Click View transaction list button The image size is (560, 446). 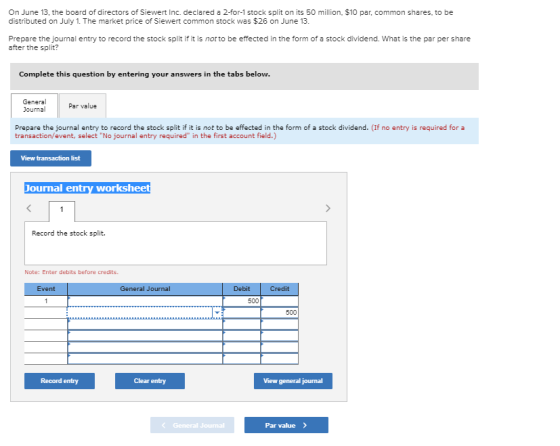pos(50,158)
